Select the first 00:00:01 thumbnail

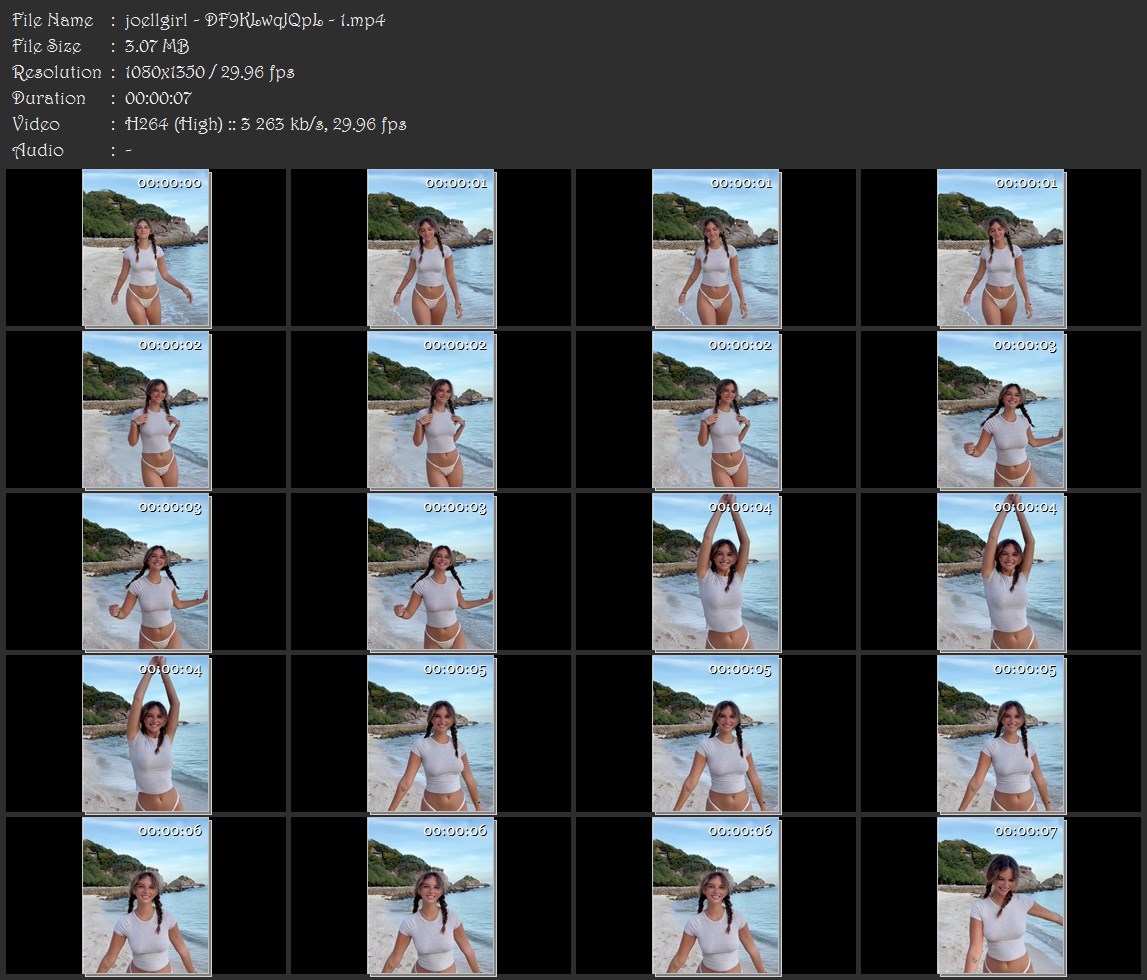pyautogui.click(x=431, y=248)
